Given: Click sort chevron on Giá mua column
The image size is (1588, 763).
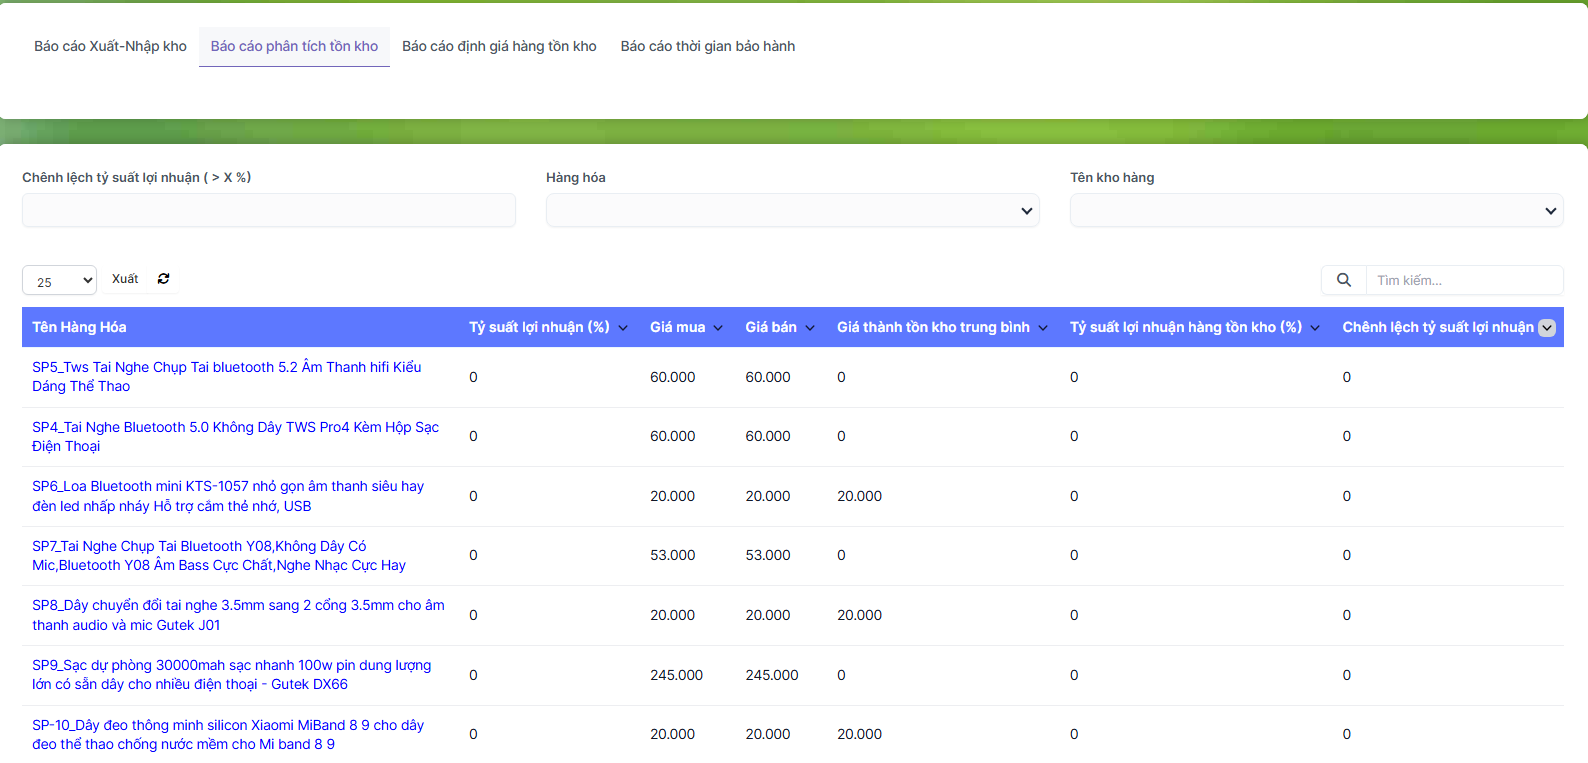Looking at the screenshot, I should coord(718,328).
